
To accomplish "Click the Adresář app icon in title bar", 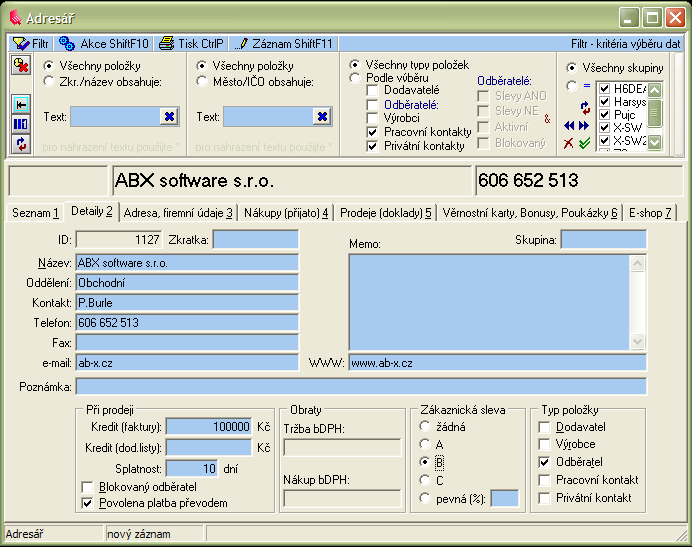I will 15,18.
